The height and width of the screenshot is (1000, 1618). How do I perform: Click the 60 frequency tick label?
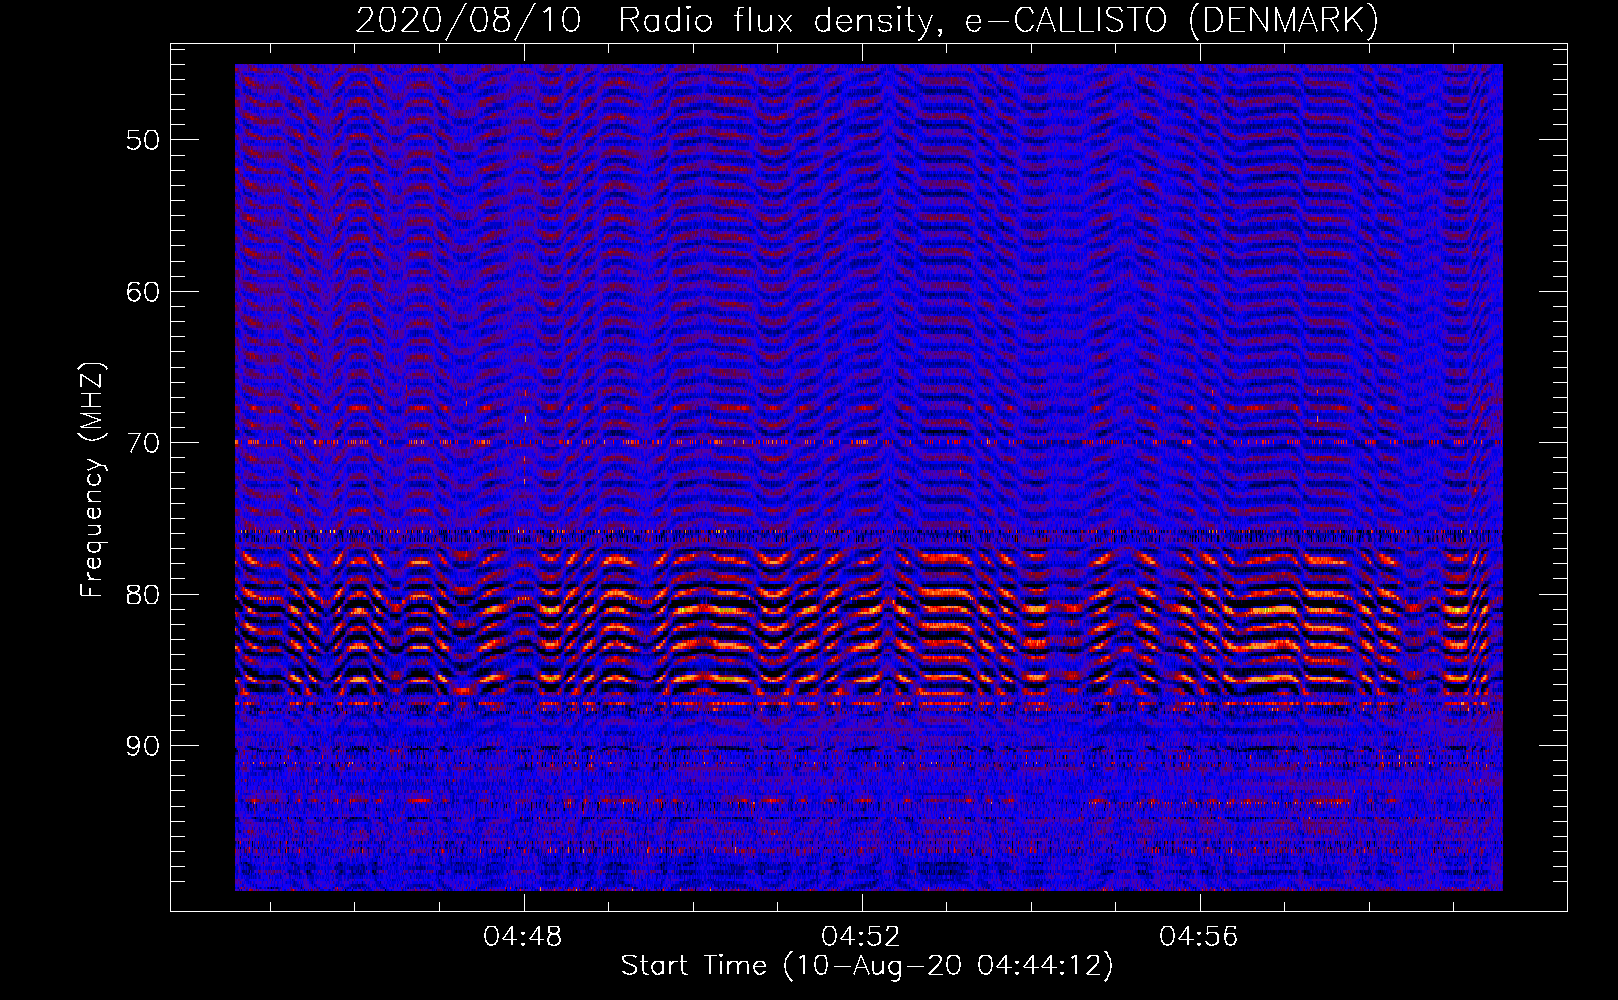[143, 292]
